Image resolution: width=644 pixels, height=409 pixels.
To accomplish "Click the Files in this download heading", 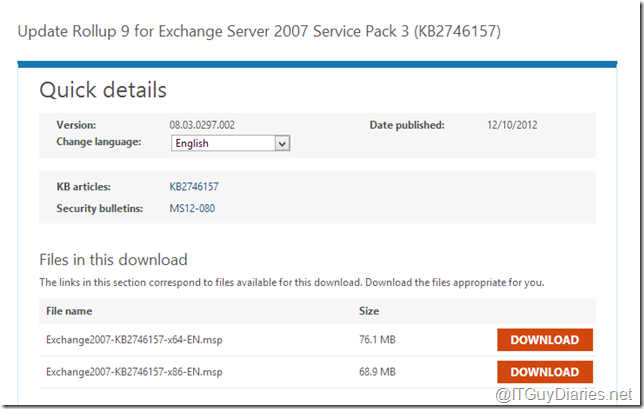I will pyautogui.click(x=113, y=260).
